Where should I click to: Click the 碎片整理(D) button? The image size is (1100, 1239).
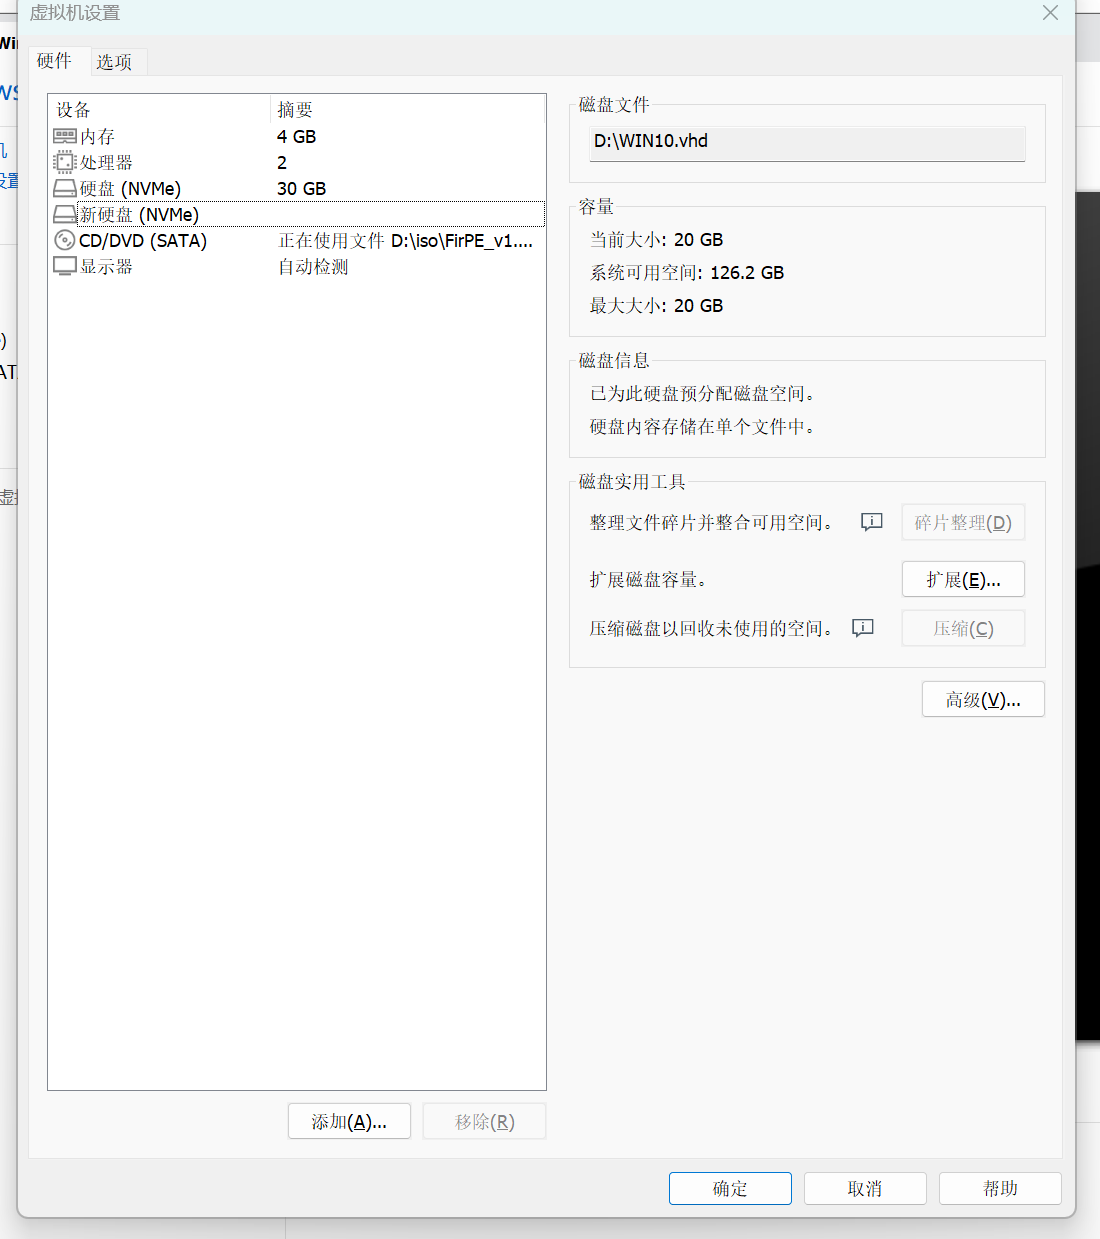[x=963, y=522]
